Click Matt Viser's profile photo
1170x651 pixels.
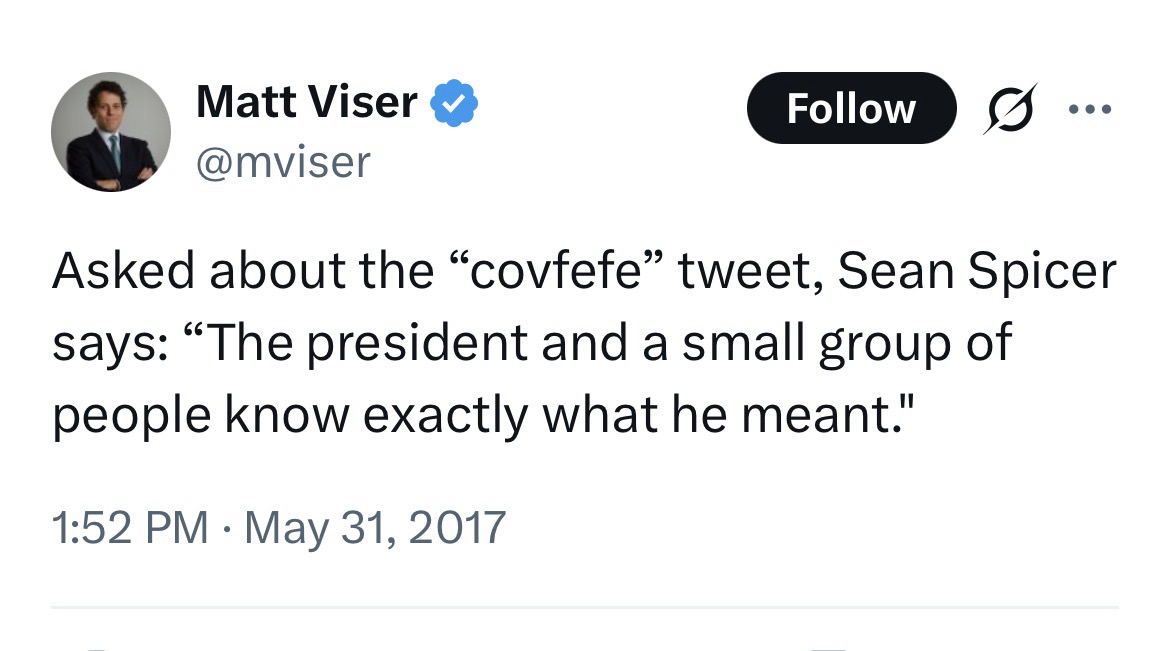[x=111, y=131]
